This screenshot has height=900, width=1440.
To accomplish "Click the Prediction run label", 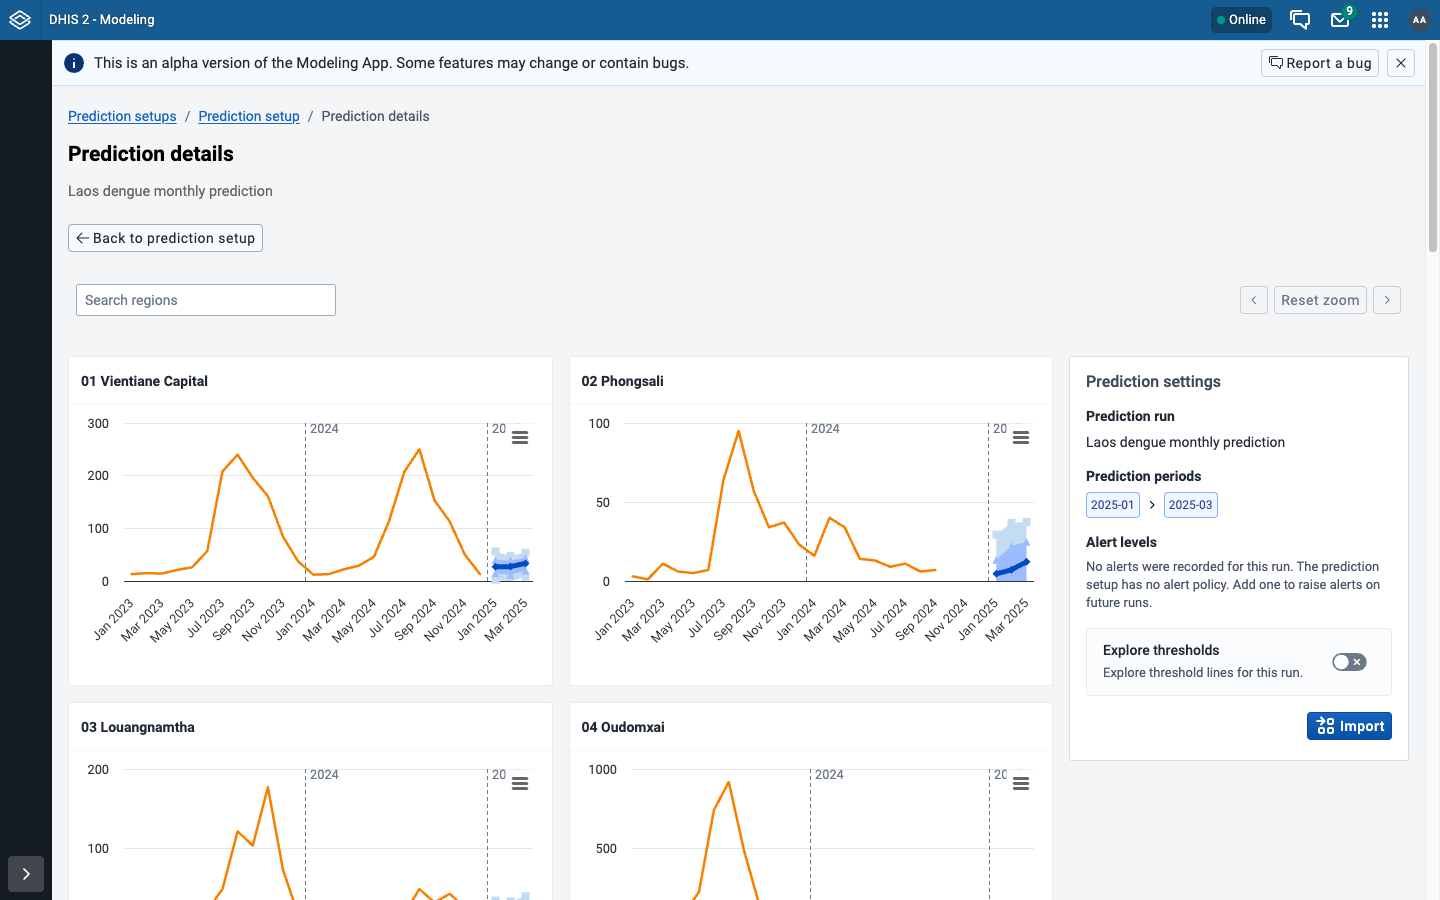I will coord(1130,416).
